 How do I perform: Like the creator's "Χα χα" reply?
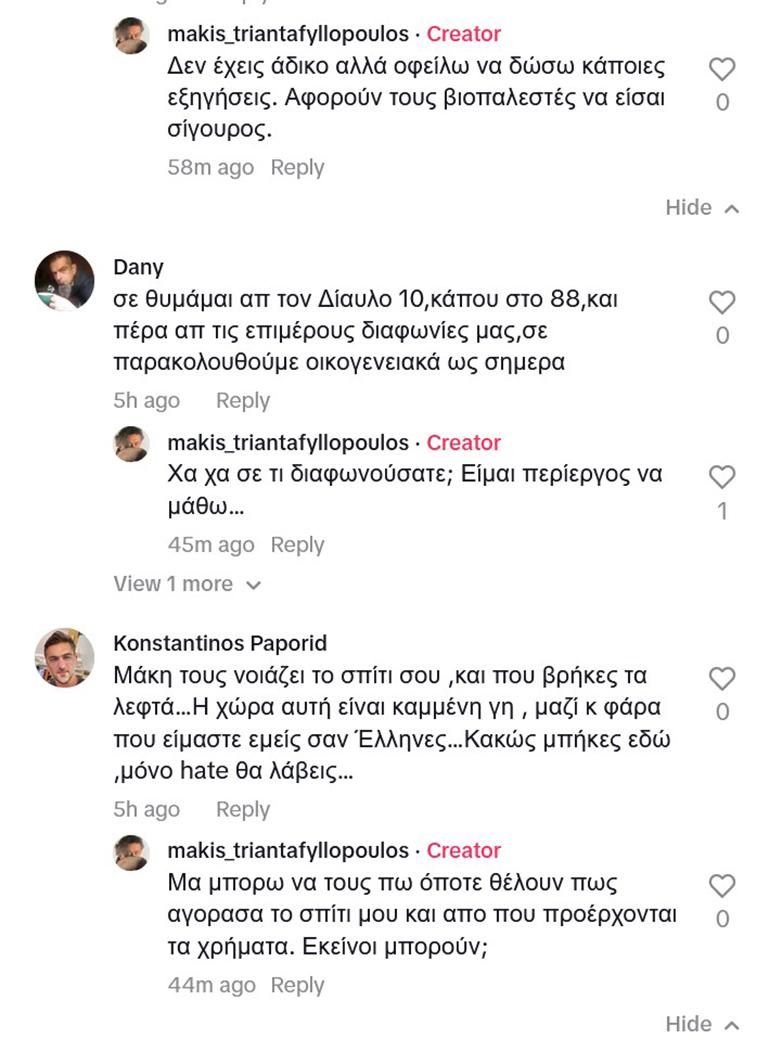(x=722, y=477)
